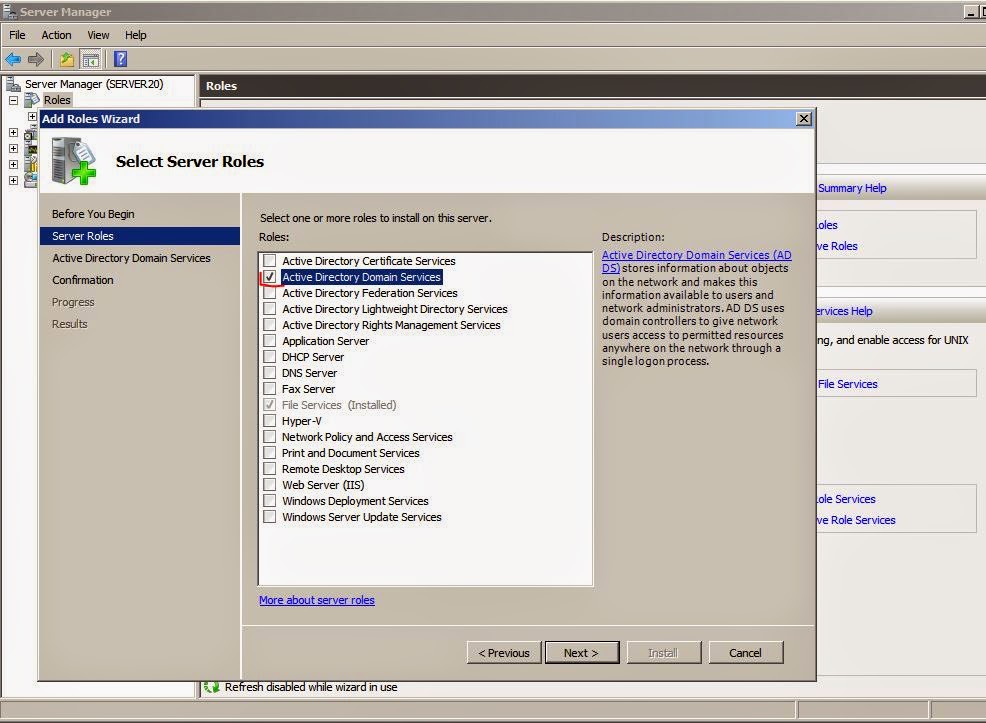
Task: Click the Add Roles Wizard server icon
Action: point(74,161)
